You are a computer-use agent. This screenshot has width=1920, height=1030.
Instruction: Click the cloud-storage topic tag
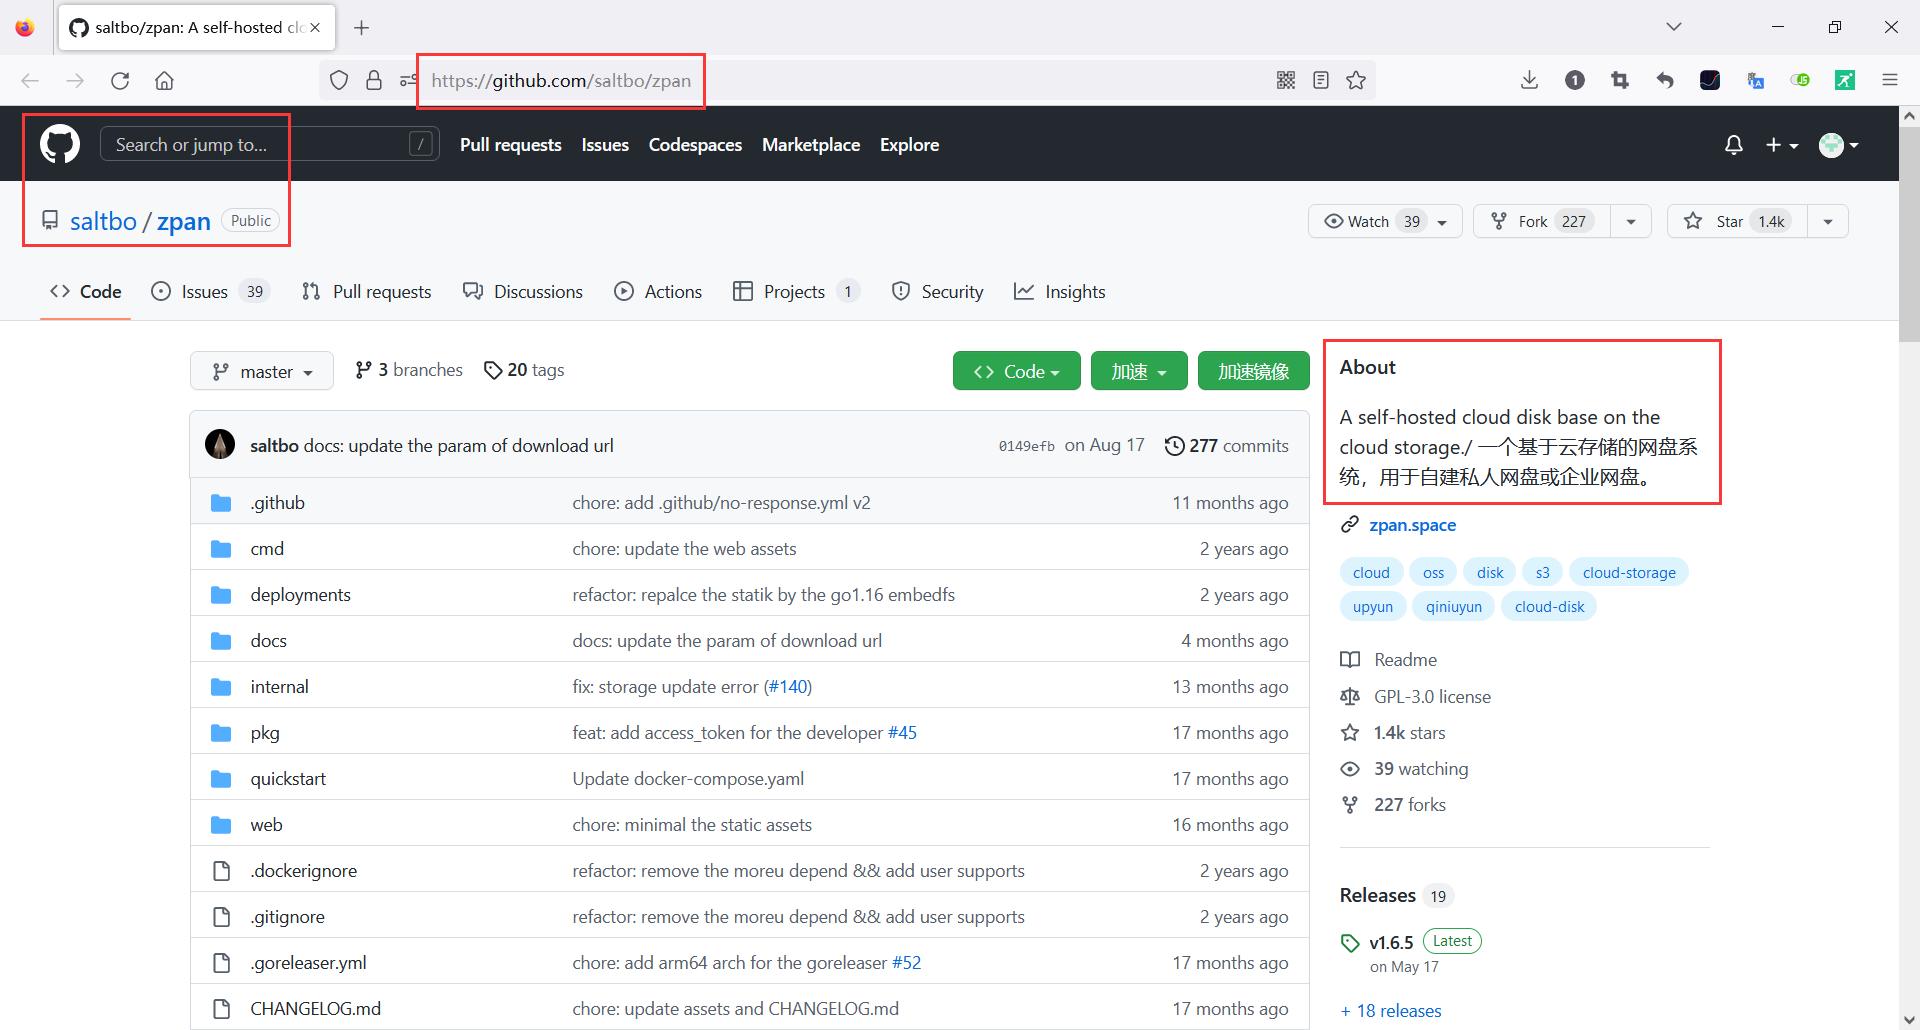(x=1629, y=573)
